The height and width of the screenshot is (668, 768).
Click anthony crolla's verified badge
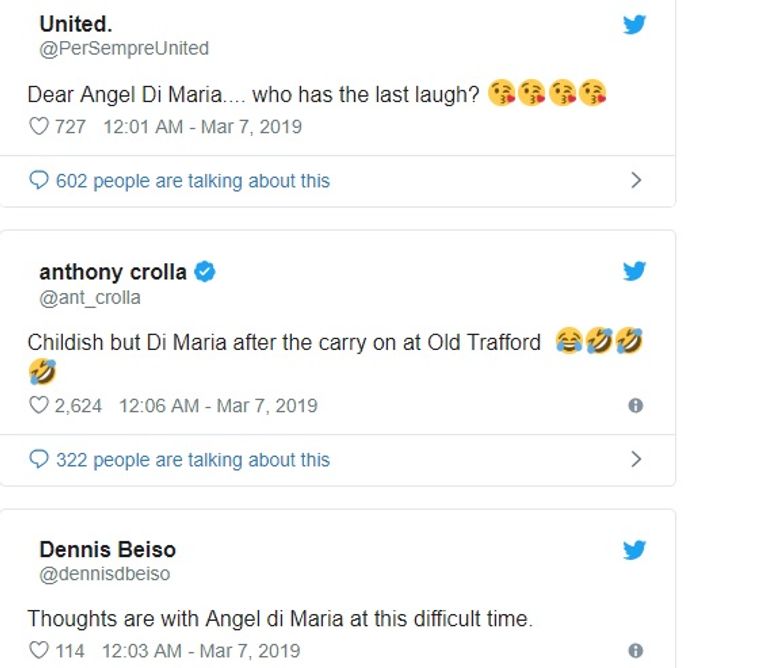click(205, 272)
